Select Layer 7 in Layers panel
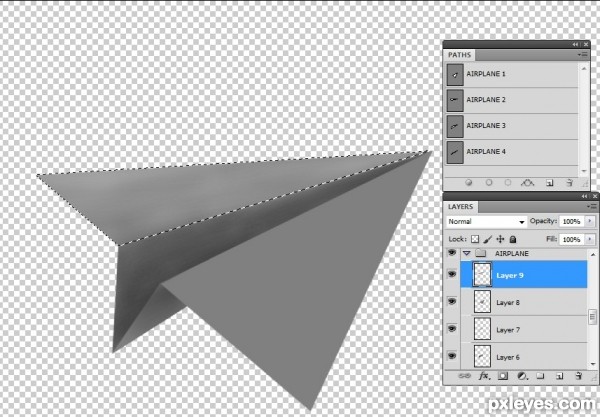This screenshot has width=600, height=417. (x=524, y=329)
